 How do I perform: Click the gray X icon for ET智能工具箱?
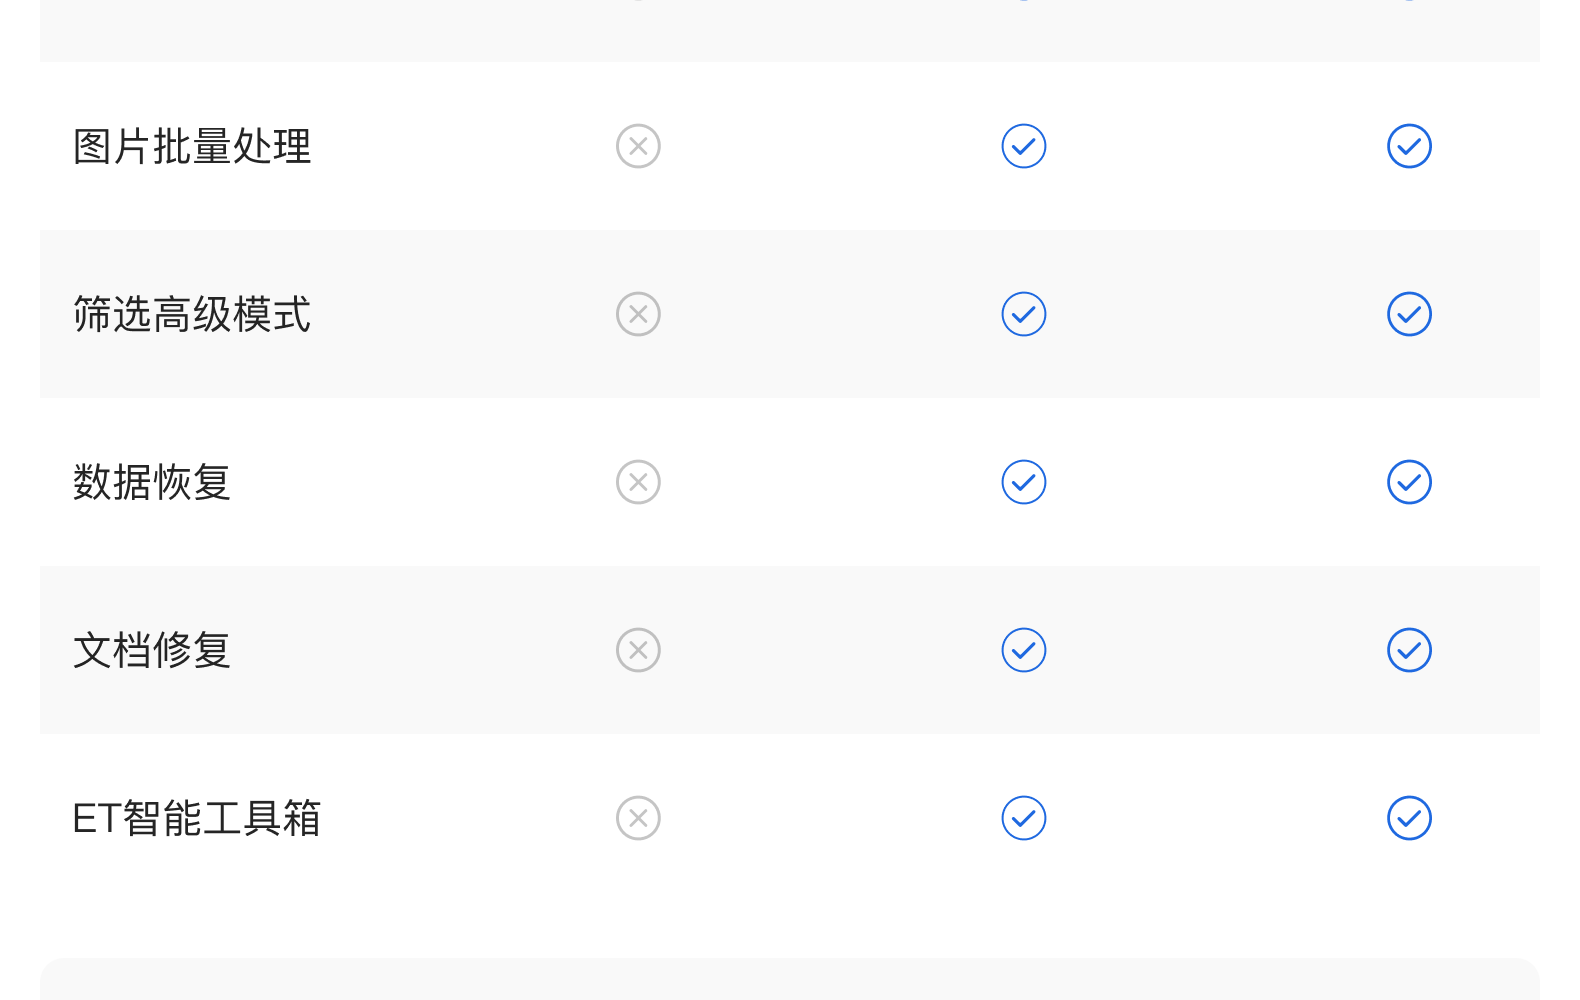(x=638, y=818)
